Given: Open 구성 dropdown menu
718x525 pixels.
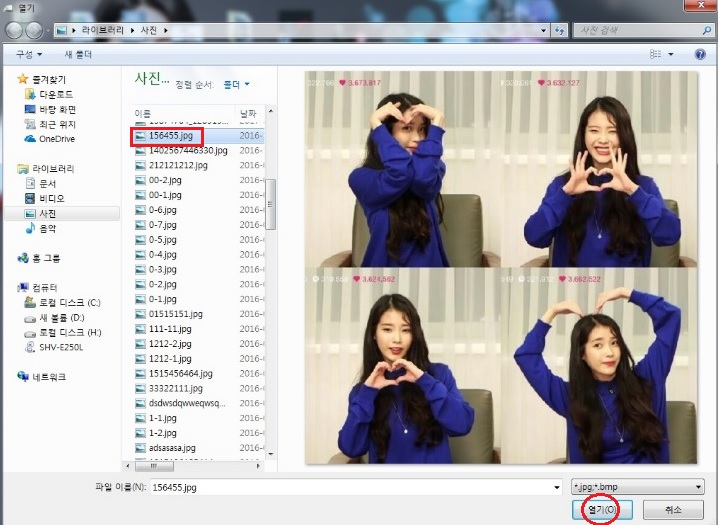Looking at the screenshot, I should pyautogui.click(x=29, y=54).
